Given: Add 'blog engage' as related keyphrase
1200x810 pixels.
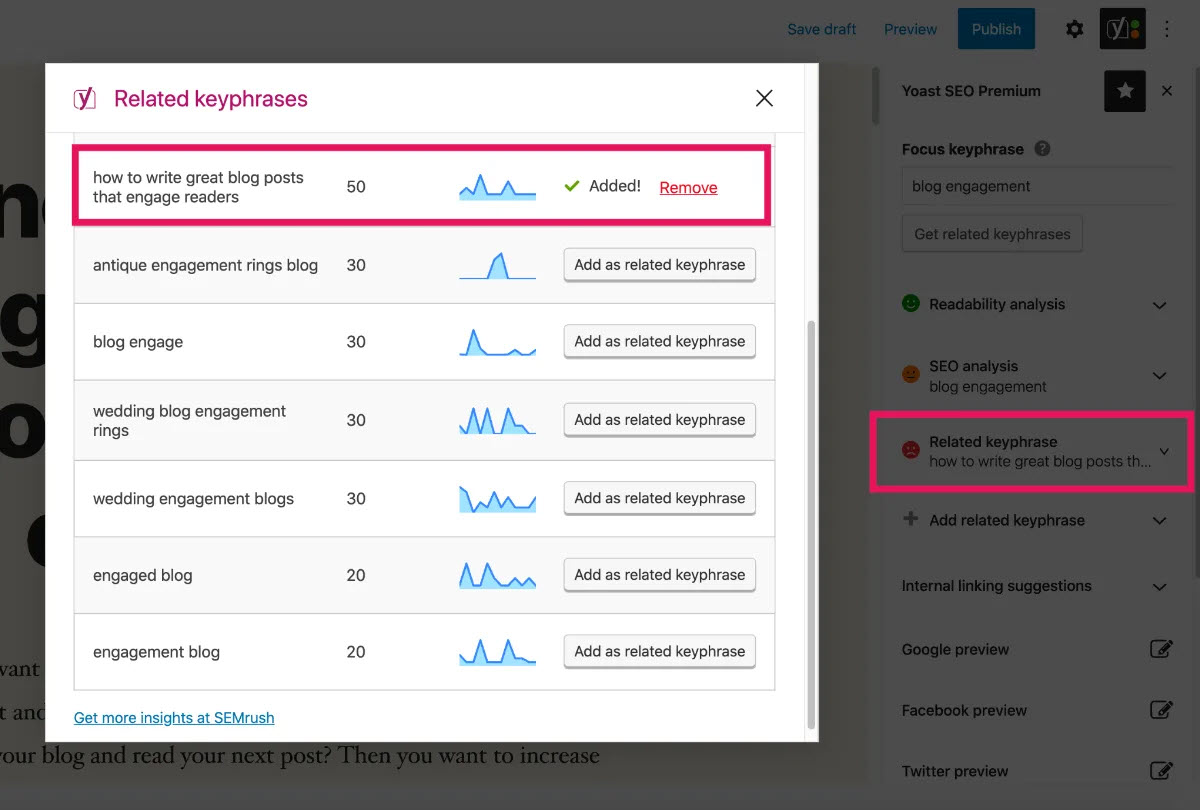Looking at the screenshot, I should pyautogui.click(x=660, y=341).
